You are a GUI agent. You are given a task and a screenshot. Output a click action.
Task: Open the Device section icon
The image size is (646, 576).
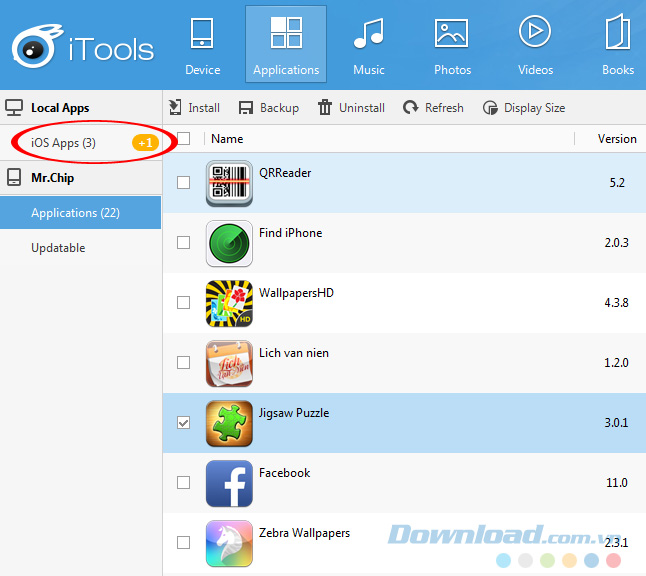pyautogui.click(x=202, y=33)
